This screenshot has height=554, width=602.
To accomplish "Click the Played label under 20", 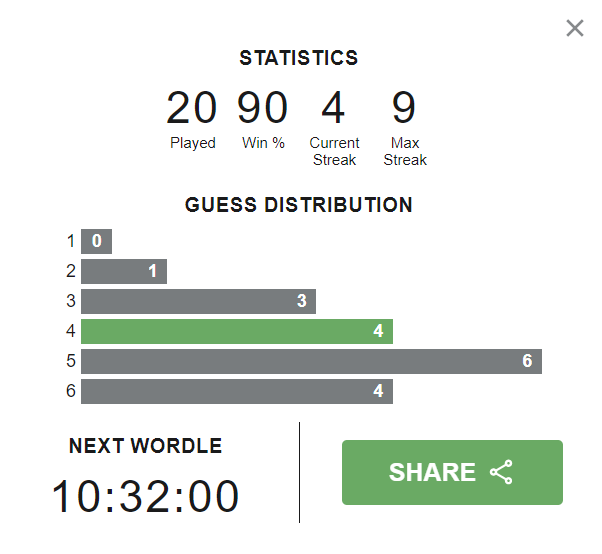I will pyautogui.click(x=192, y=143).
